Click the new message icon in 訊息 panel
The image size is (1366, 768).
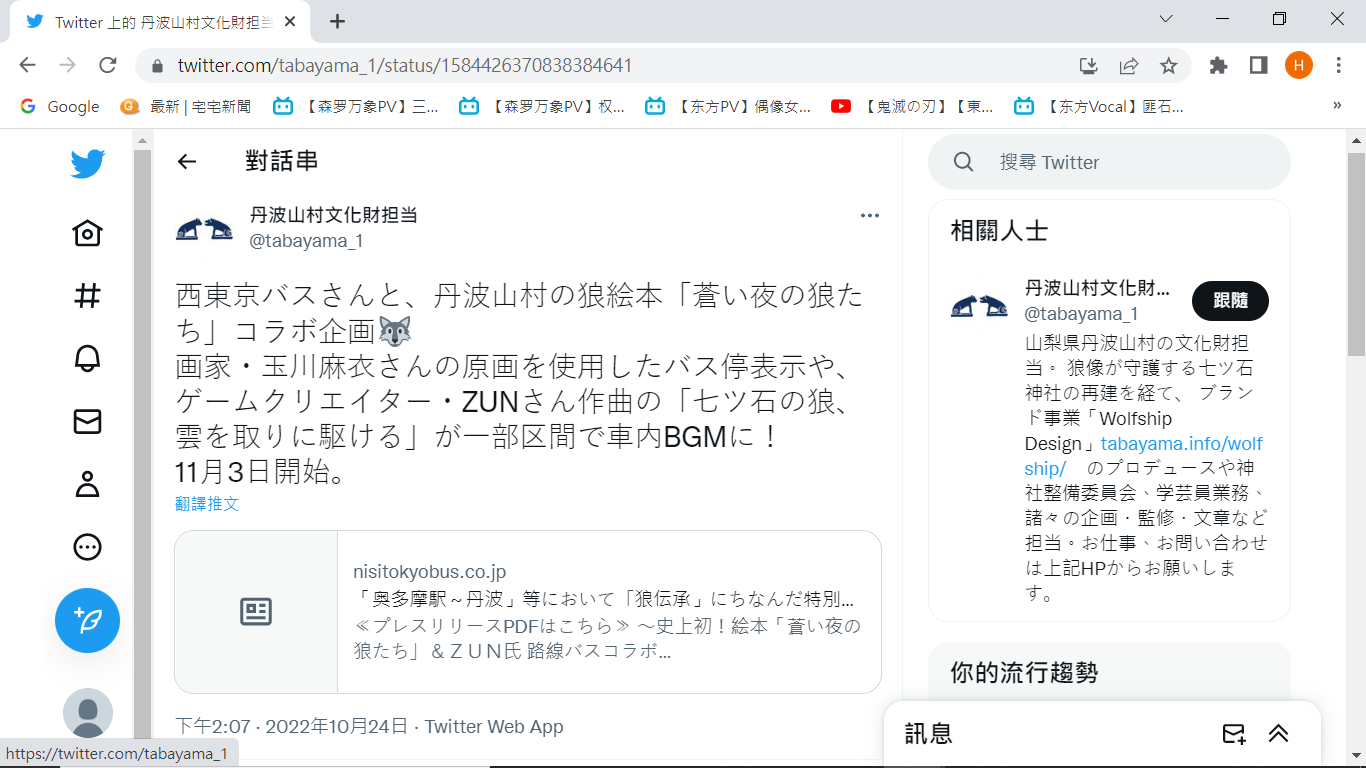click(x=1234, y=734)
